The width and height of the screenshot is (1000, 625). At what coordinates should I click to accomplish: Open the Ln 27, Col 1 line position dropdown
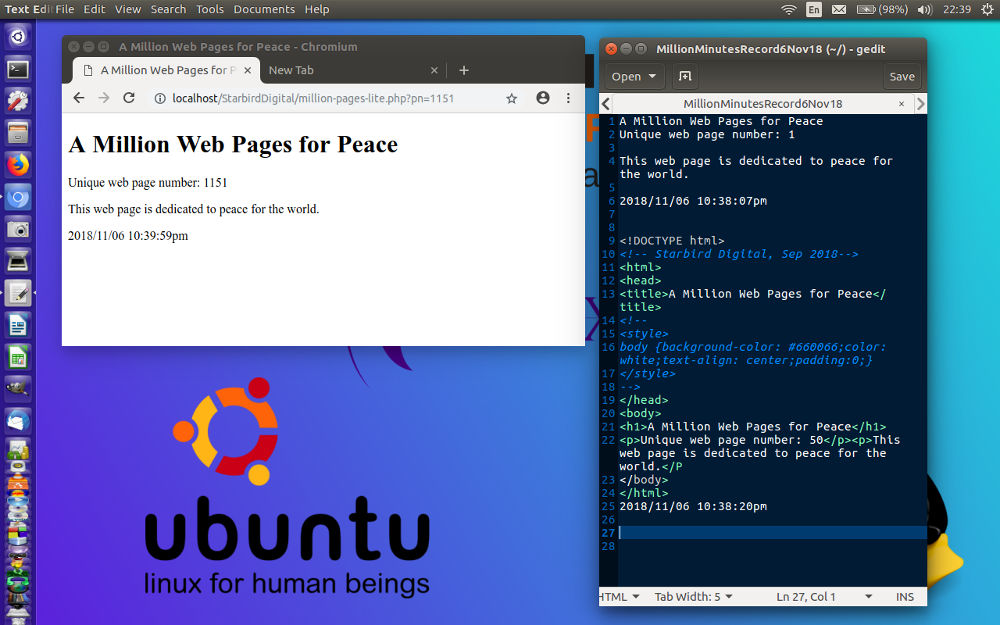pyautogui.click(x=823, y=597)
